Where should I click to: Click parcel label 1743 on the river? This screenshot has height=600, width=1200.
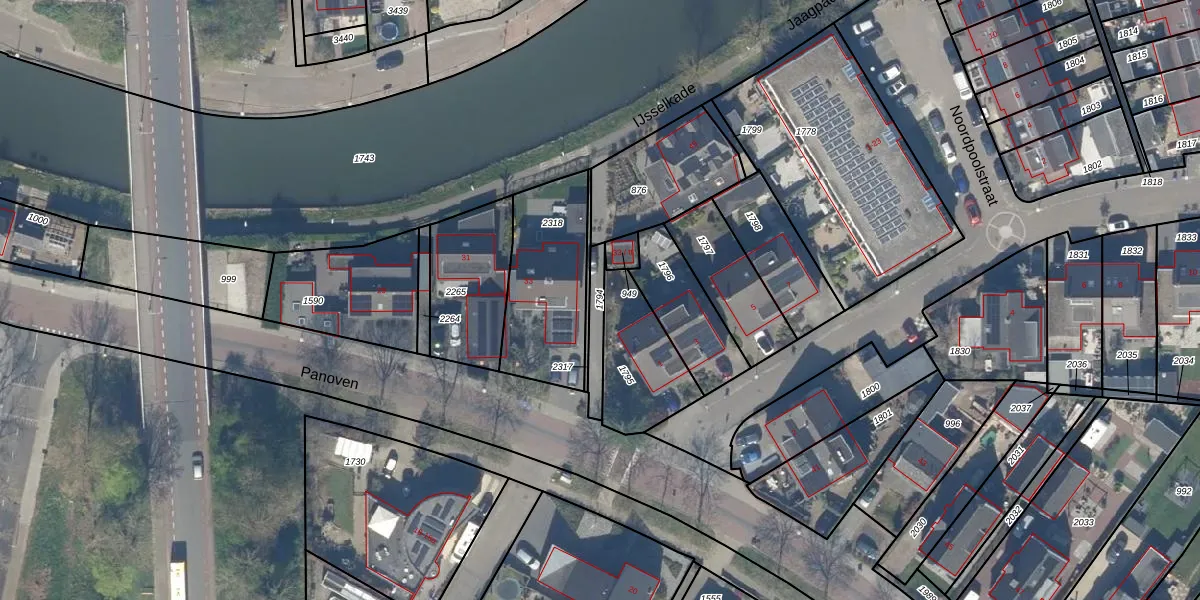click(364, 158)
